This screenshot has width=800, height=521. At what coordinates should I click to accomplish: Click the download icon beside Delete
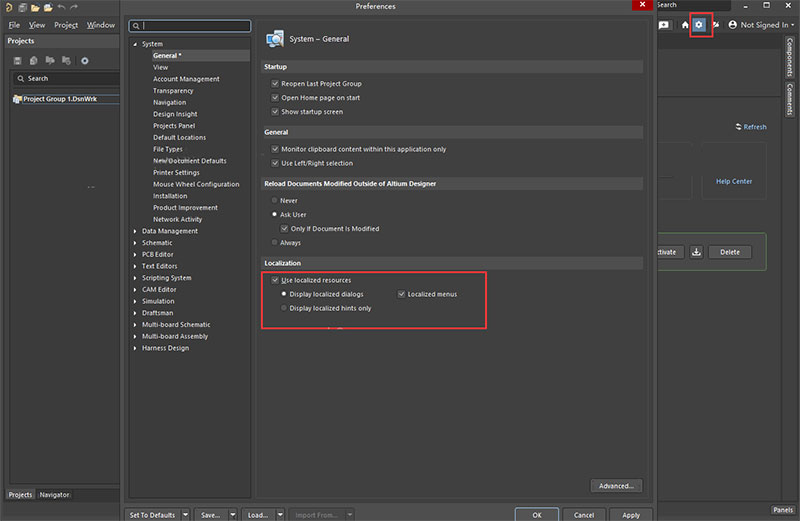point(696,252)
